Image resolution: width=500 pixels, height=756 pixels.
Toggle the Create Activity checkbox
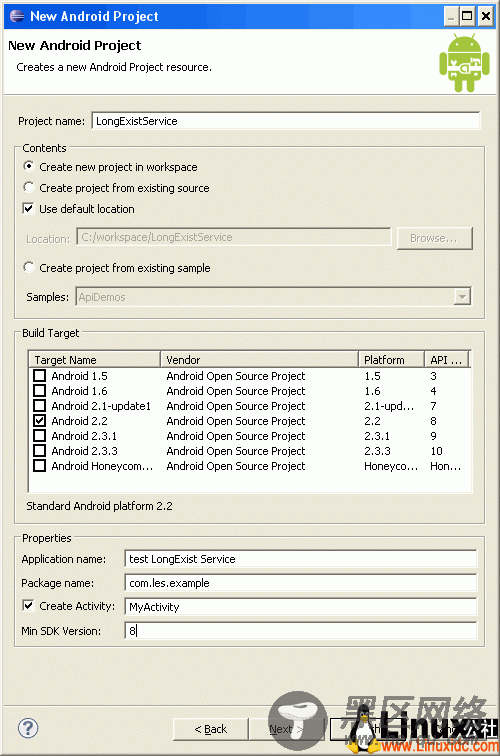[28, 606]
